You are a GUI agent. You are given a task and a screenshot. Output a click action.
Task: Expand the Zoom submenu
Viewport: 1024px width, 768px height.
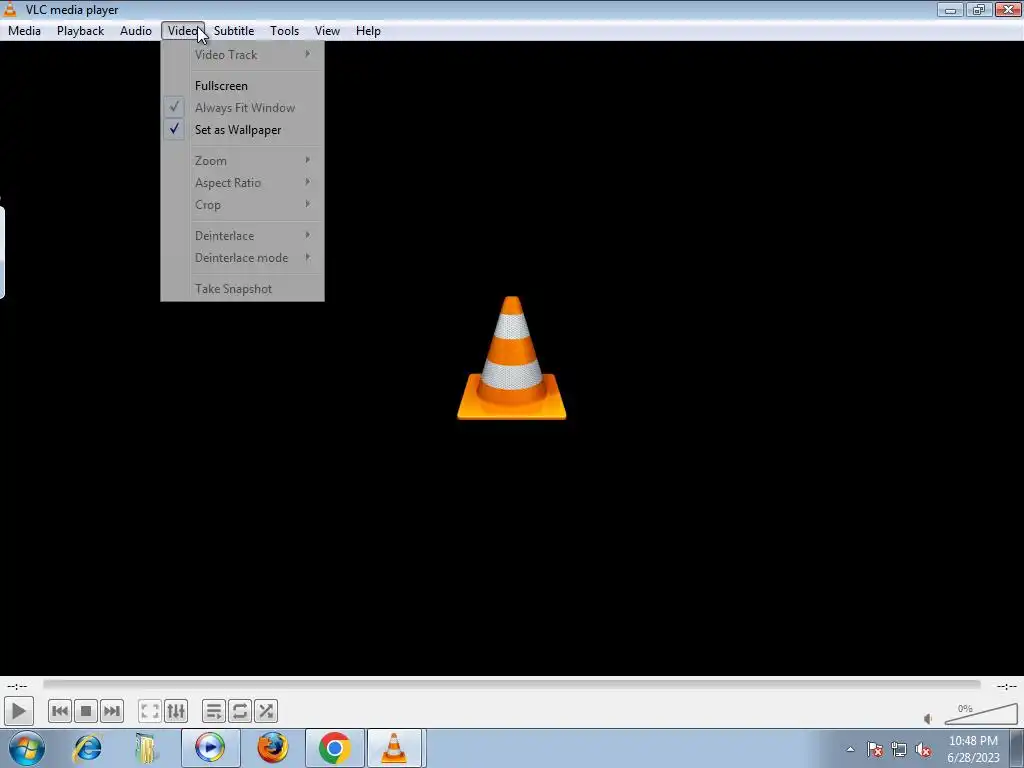[x=242, y=161]
